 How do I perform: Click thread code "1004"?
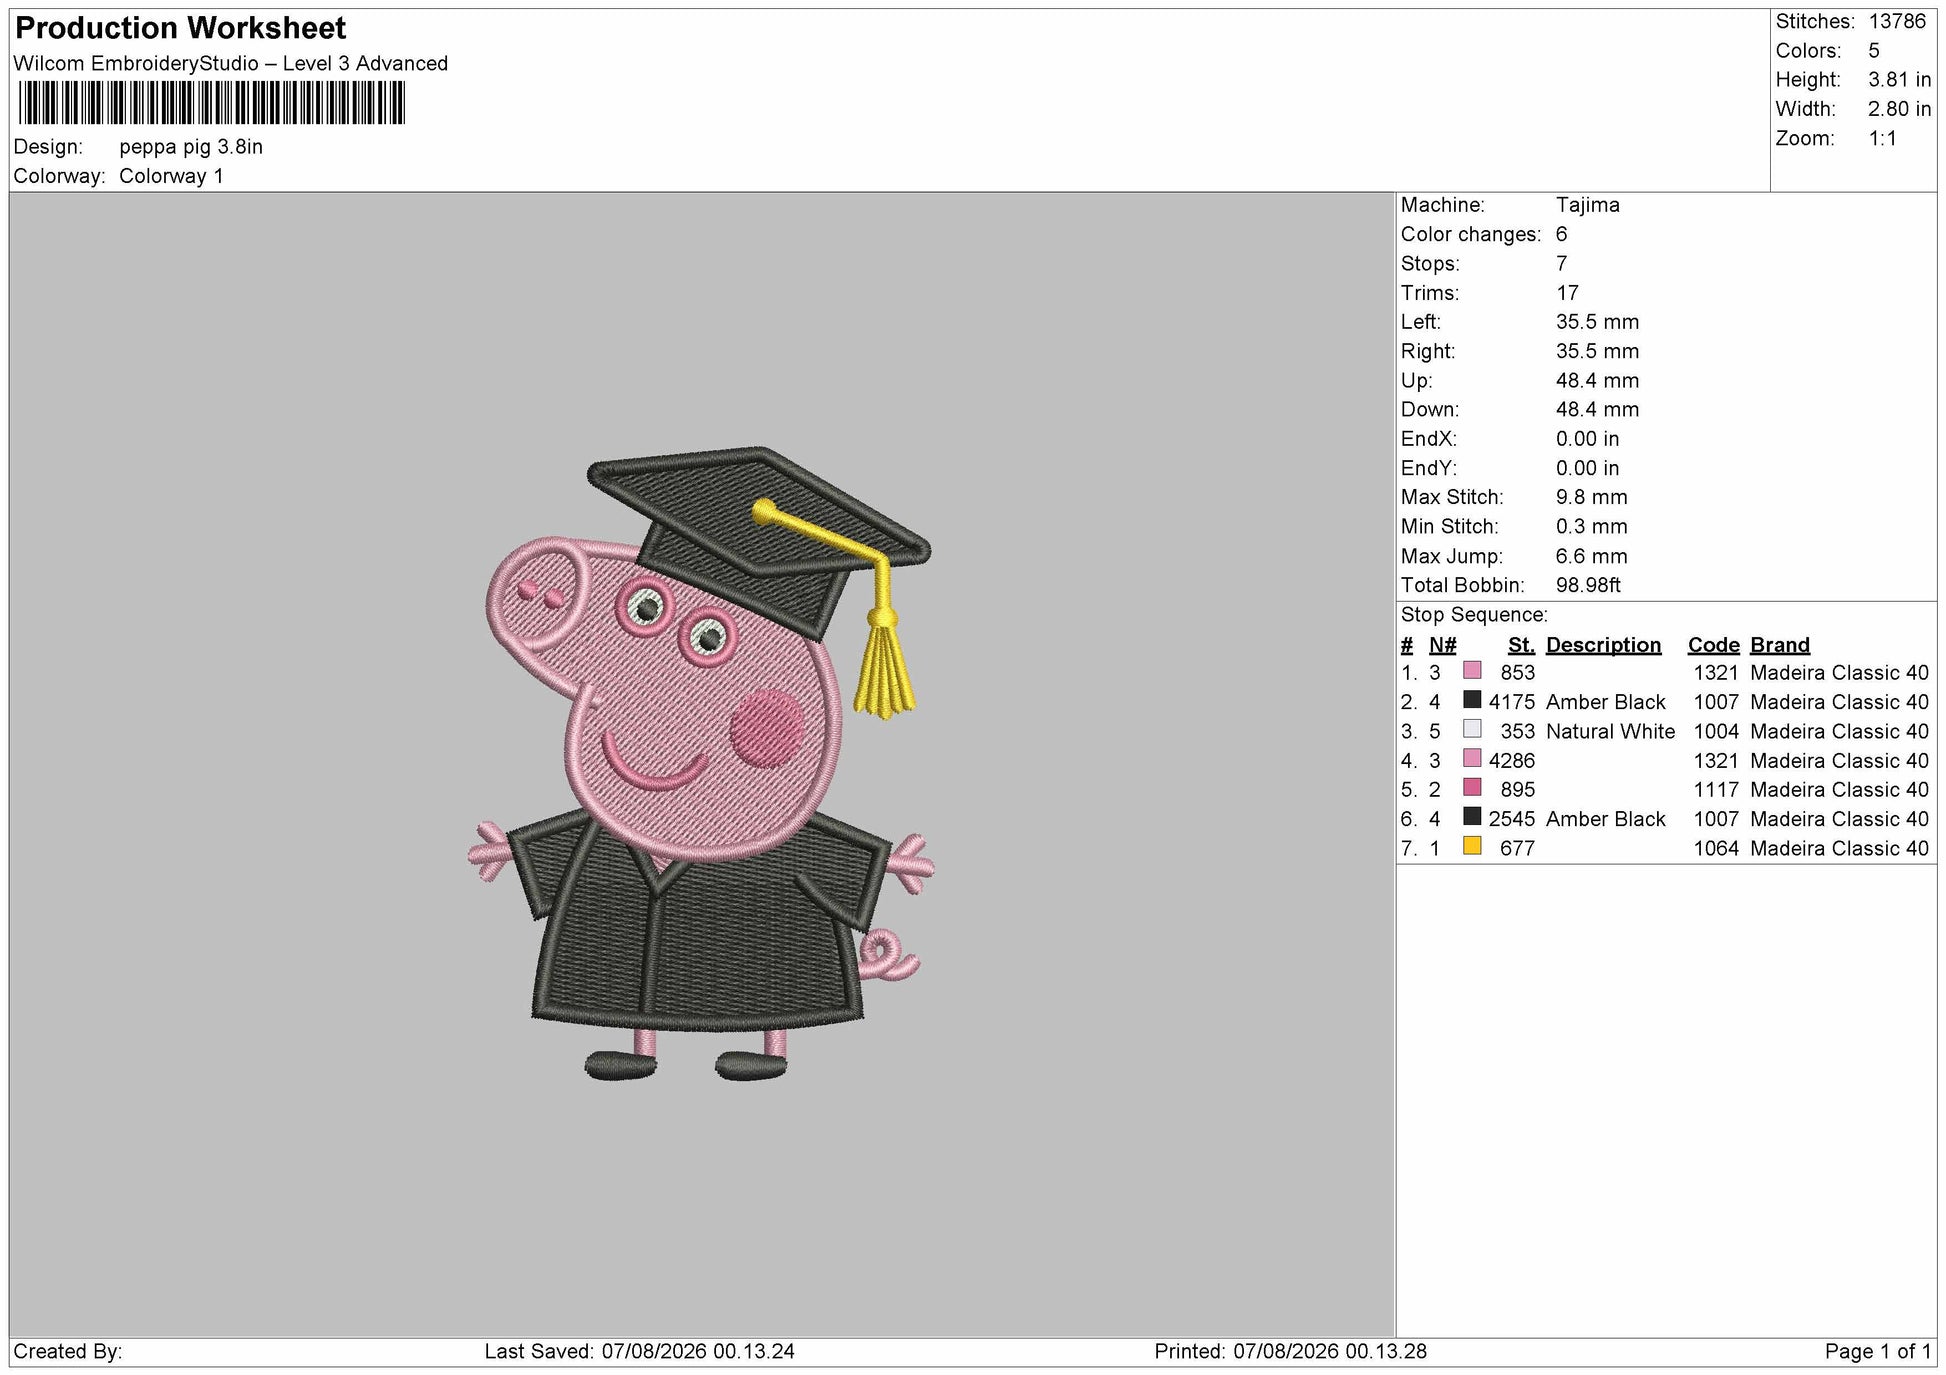(1716, 731)
